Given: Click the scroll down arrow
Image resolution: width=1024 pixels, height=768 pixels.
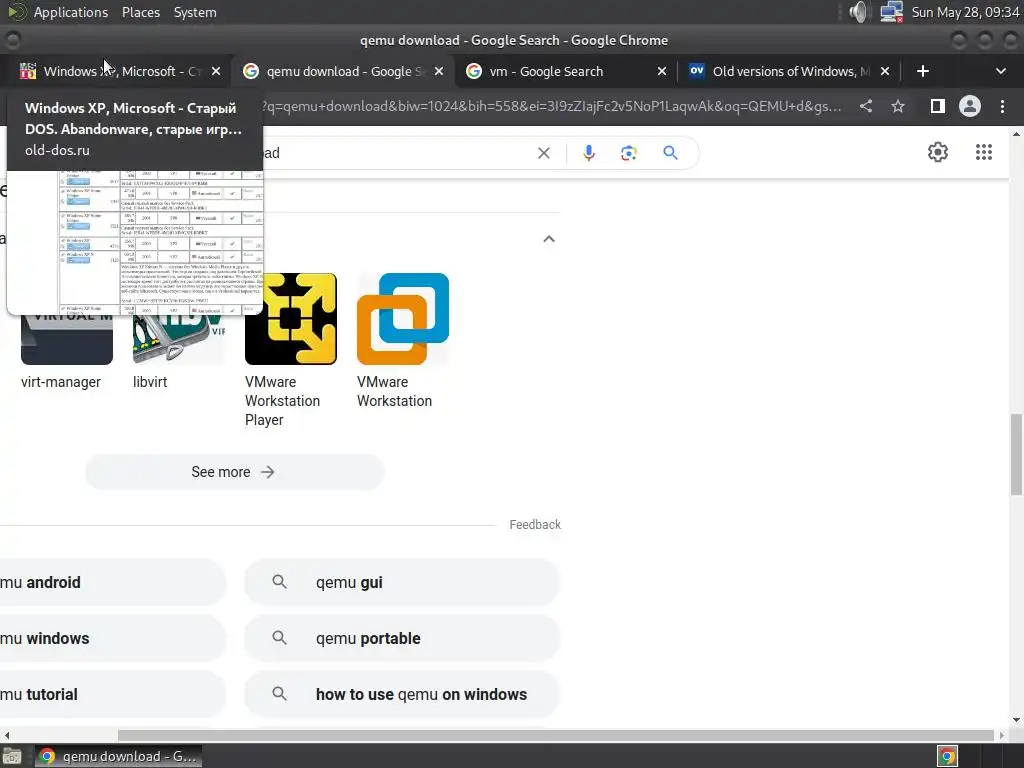Looking at the screenshot, I should point(1016,720).
